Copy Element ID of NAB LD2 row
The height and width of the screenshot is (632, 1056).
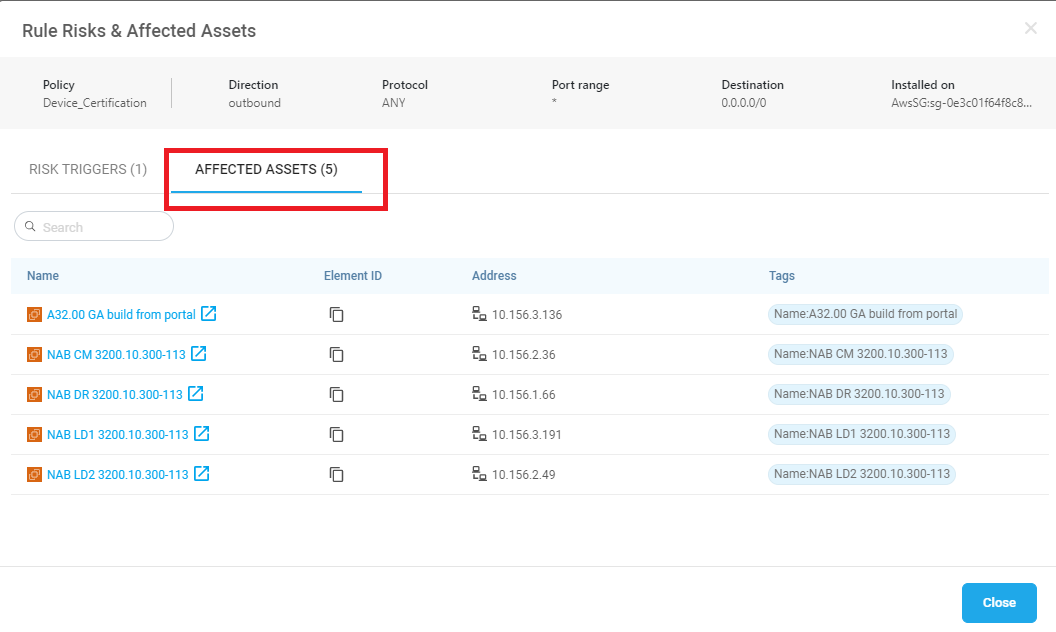click(x=336, y=474)
